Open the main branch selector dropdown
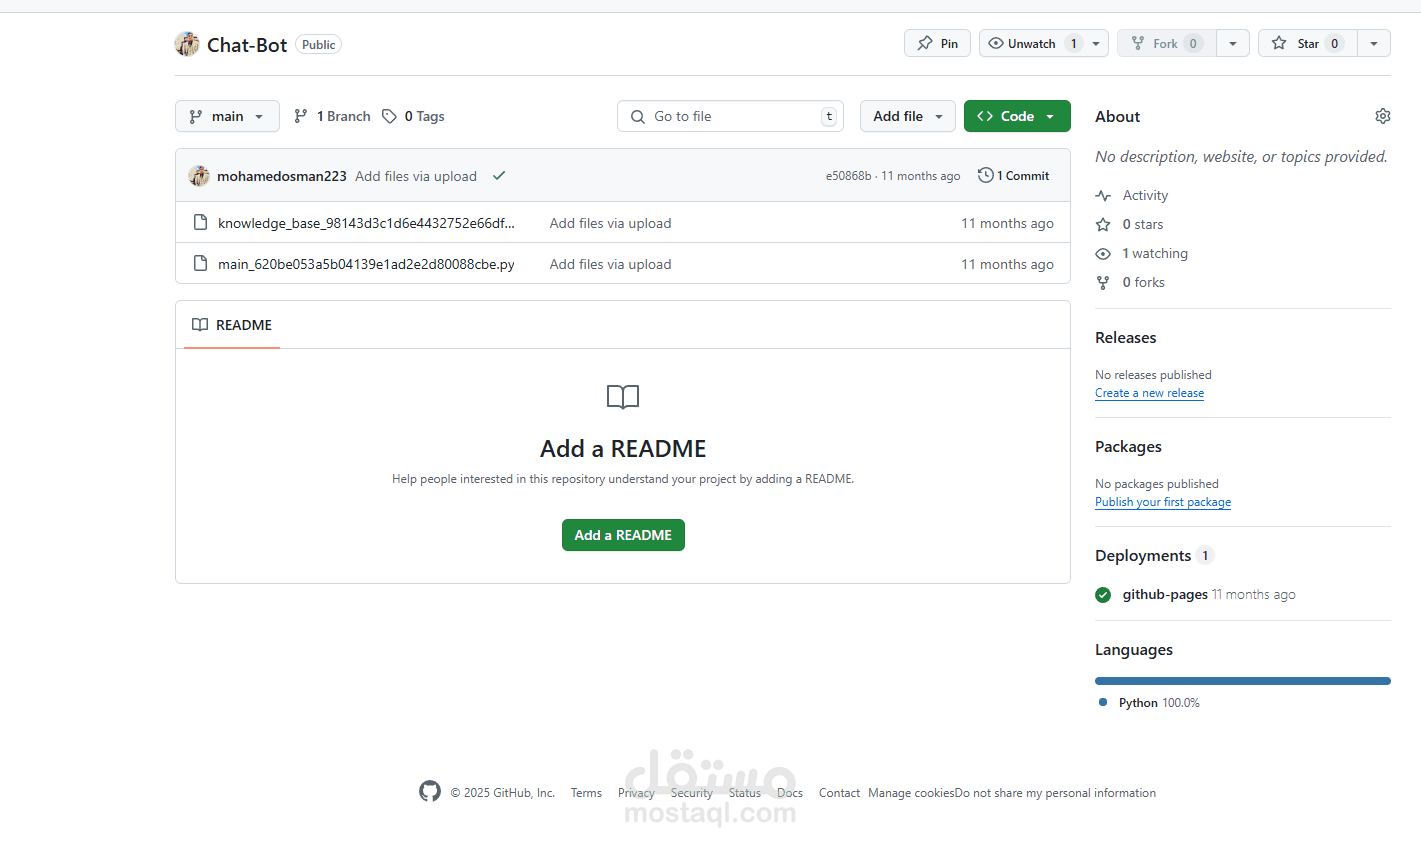This screenshot has height=845, width=1421. pyautogui.click(x=227, y=116)
